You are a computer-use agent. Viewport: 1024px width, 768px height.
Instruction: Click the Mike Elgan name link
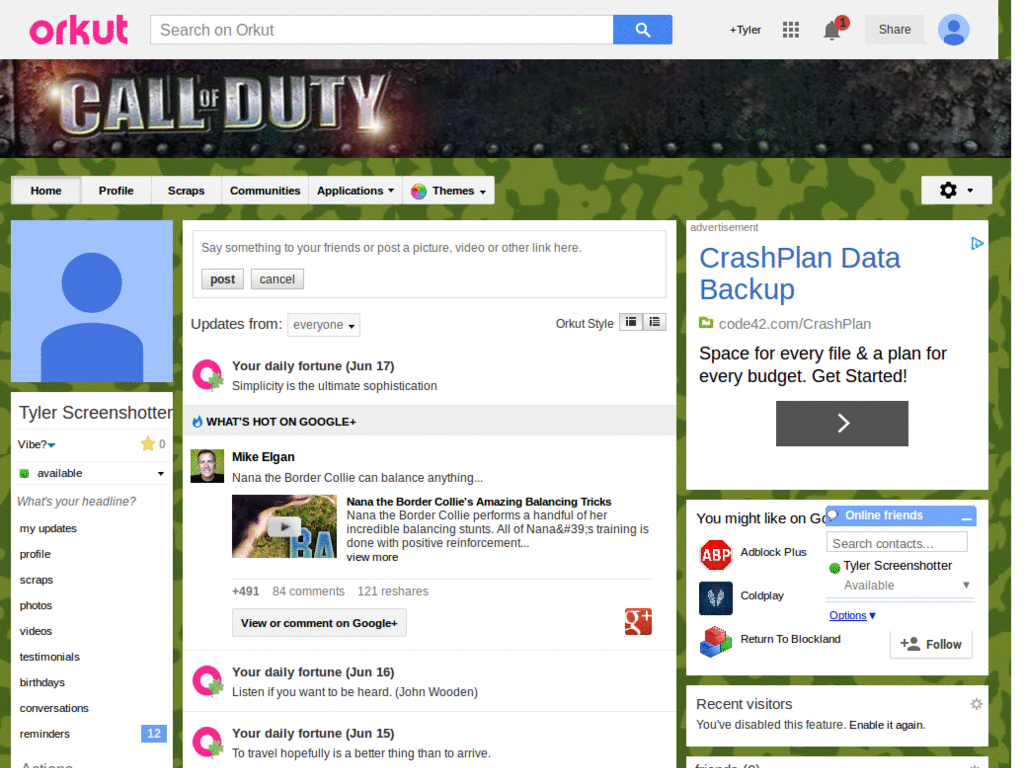[x=263, y=456]
